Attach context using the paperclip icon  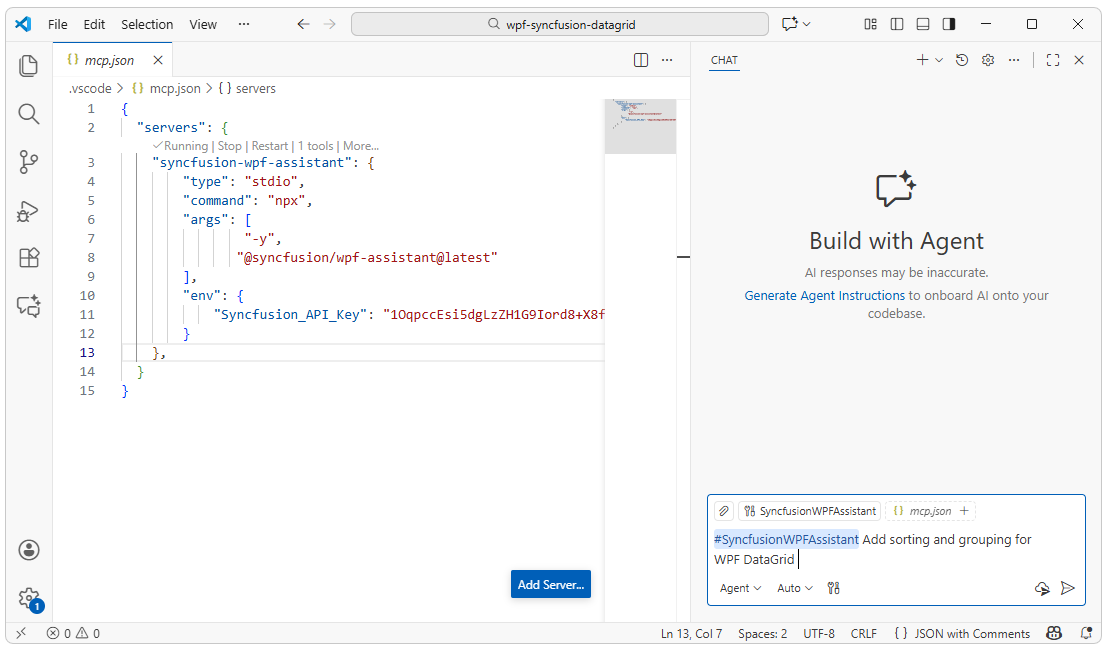coord(723,510)
